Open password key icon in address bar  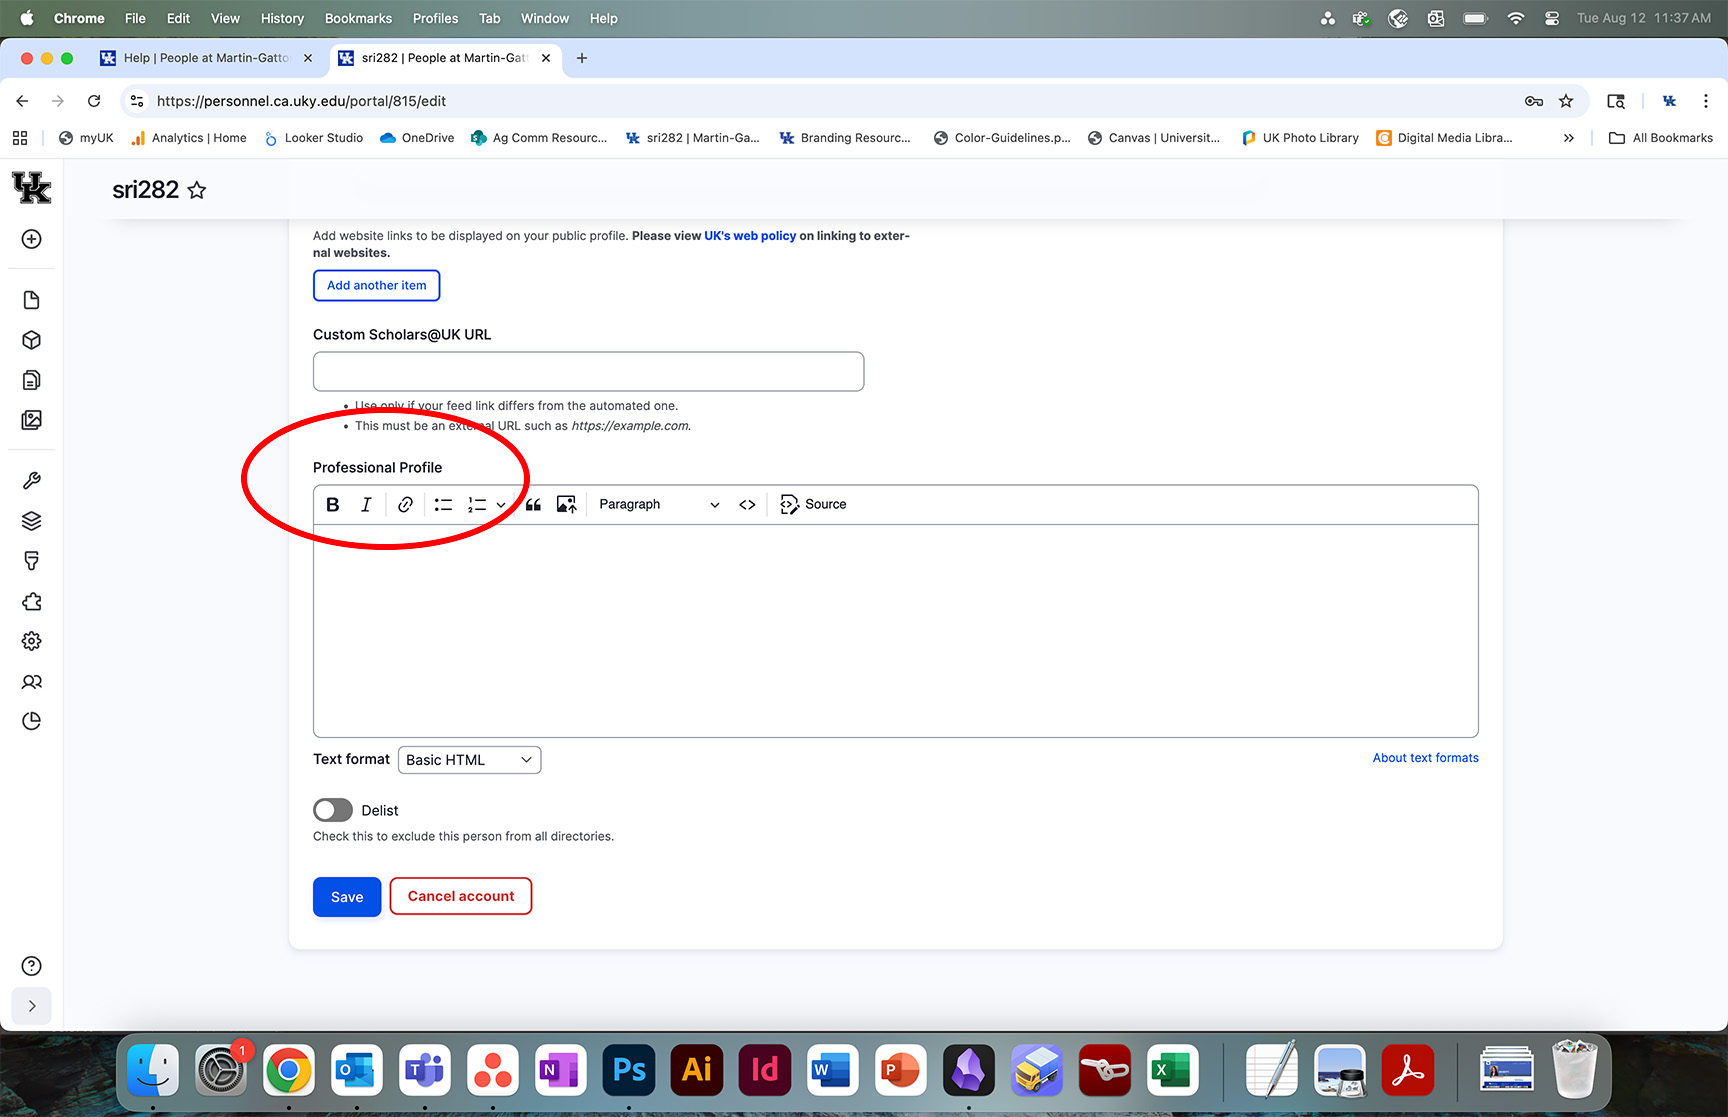click(x=1534, y=101)
